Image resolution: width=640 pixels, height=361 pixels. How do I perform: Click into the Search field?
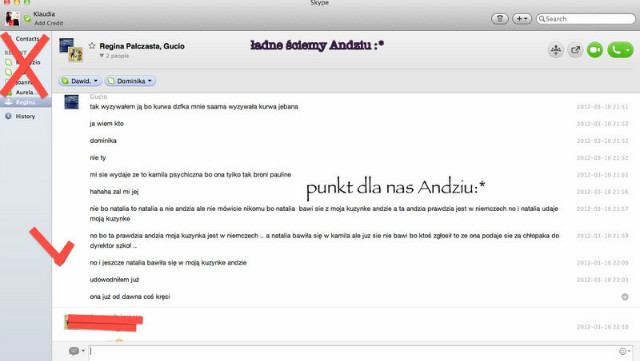(586, 19)
